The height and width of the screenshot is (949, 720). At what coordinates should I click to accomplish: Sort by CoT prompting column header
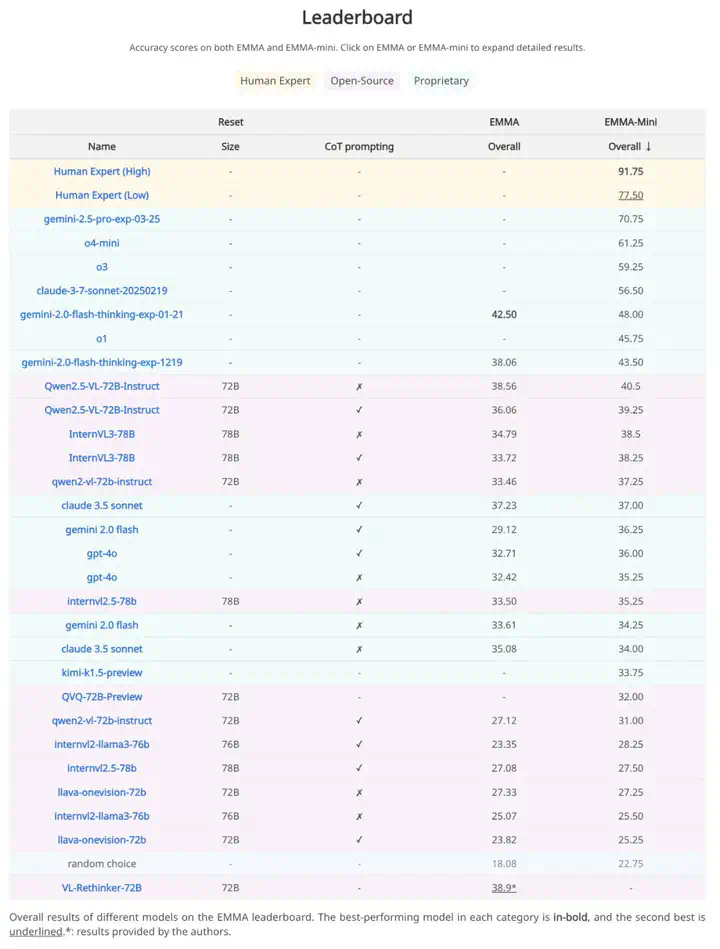point(359,146)
